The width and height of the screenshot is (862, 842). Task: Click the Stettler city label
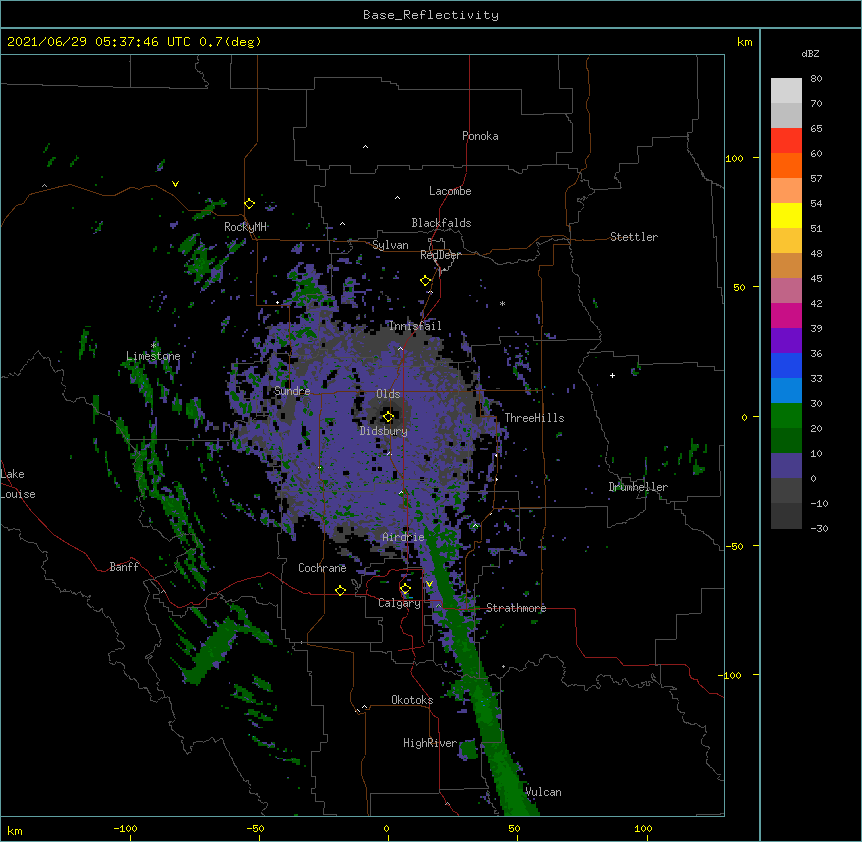[x=634, y=237]
